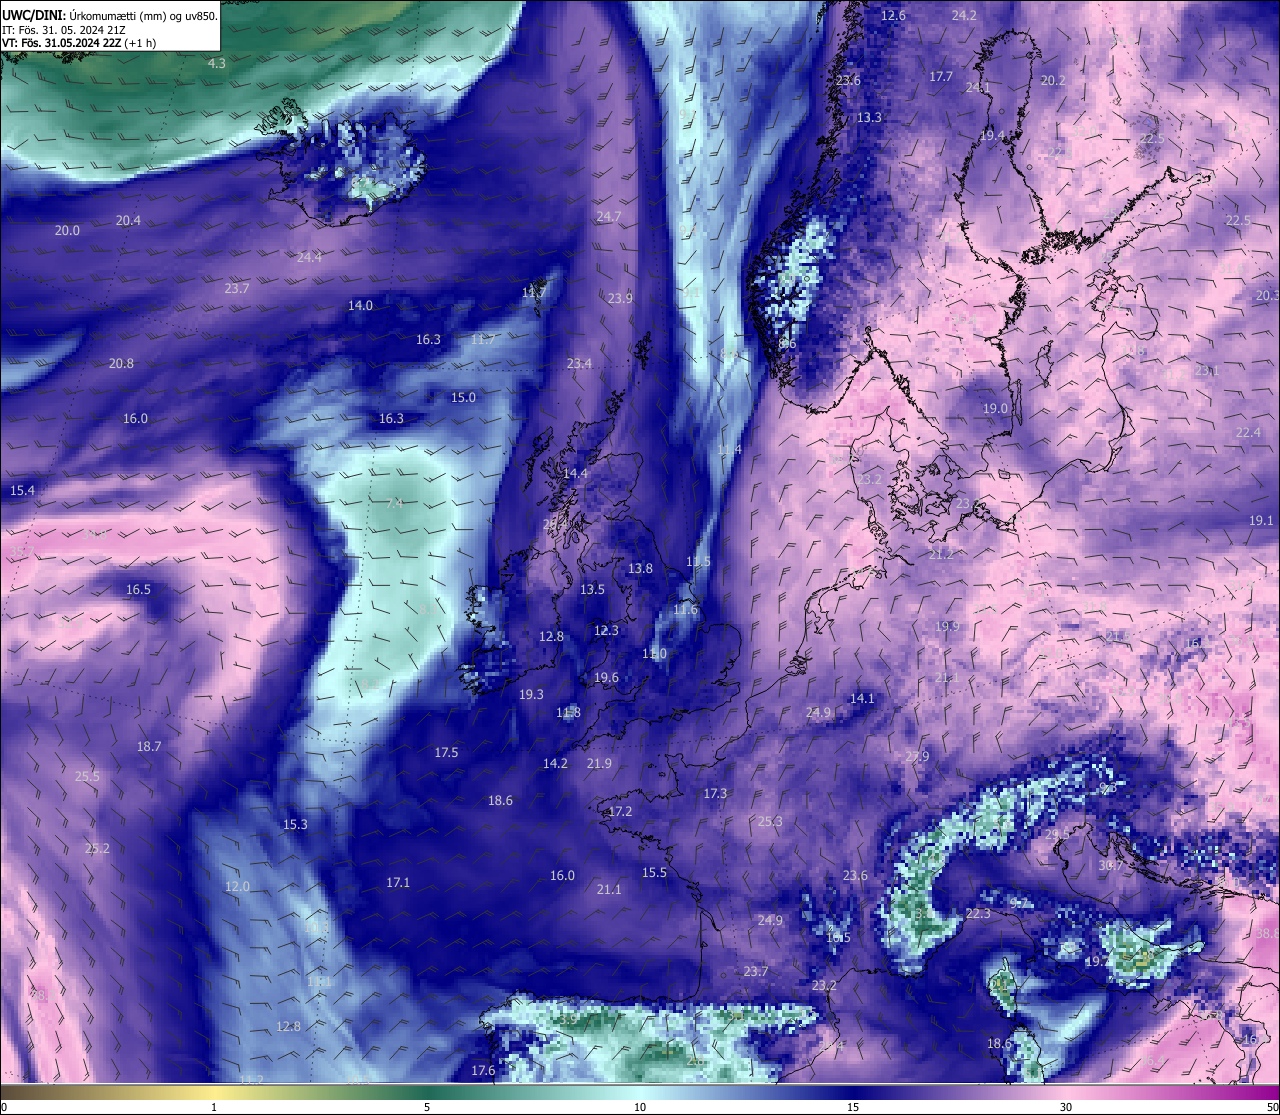The height and width of the screenshot is (1115, 1280).
Task: Click the '50' label on the colour scale
Action: (1272, 1107)
